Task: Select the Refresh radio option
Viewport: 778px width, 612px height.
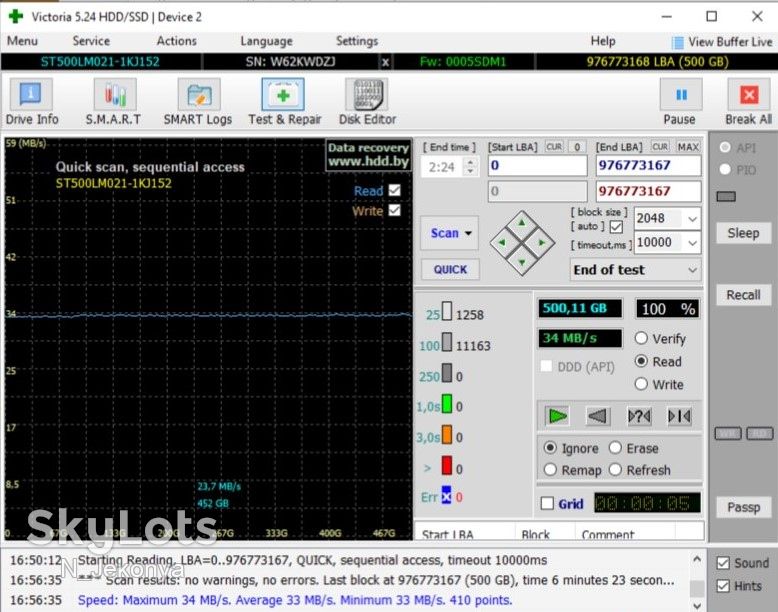Action: (615, 470)
